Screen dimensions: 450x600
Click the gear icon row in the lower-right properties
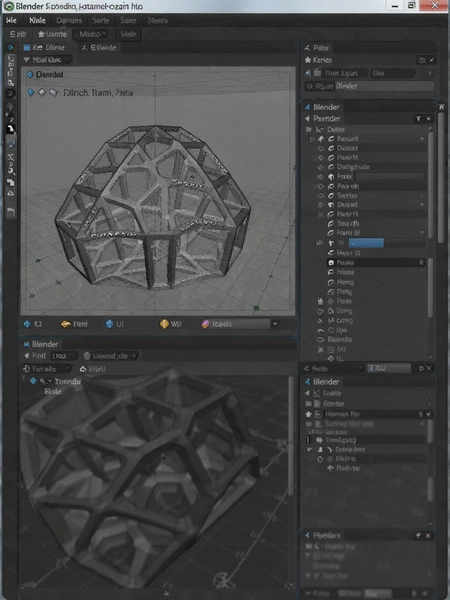pyautogui.click(x=367, y=440)
